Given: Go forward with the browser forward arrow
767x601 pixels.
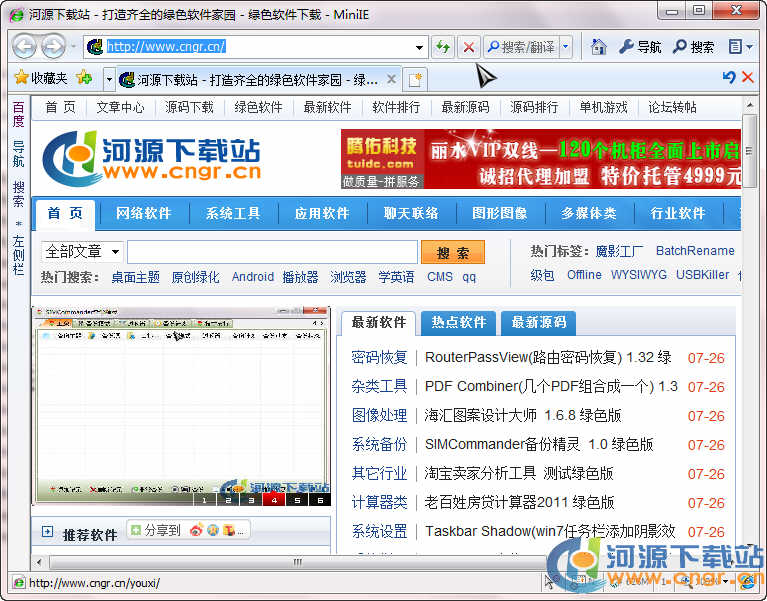Looking at the screenshot, I should tap(53, 47).
